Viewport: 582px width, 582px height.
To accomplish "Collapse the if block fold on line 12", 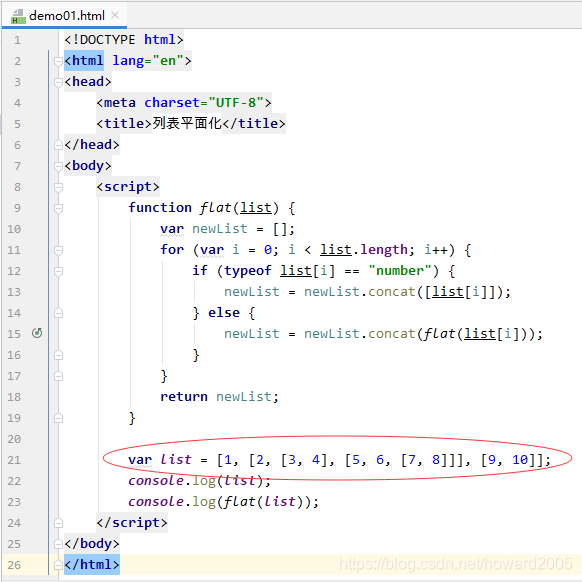I will (x=58, y=271).
